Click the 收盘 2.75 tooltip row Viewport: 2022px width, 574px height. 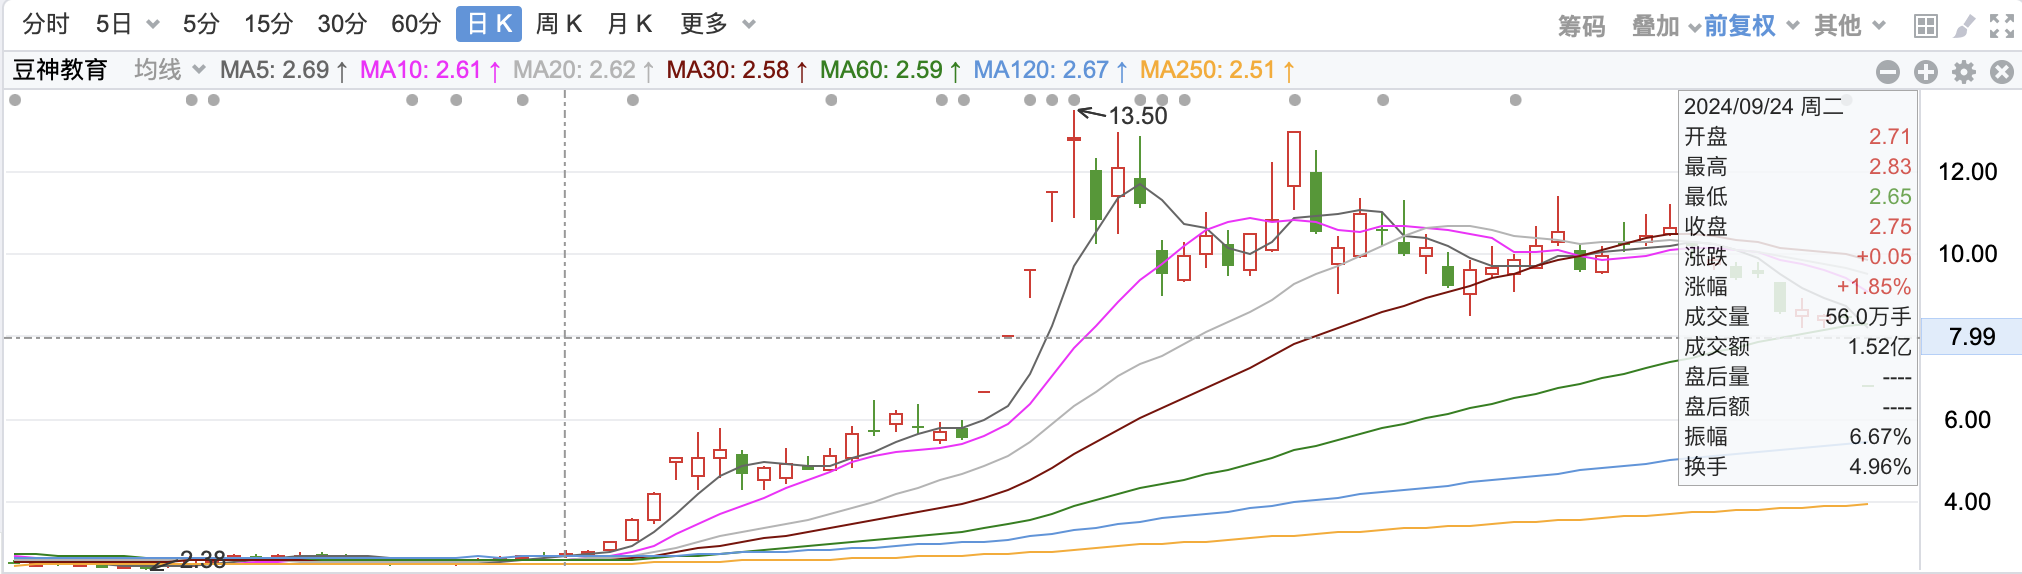click(x=1798, y=227)
